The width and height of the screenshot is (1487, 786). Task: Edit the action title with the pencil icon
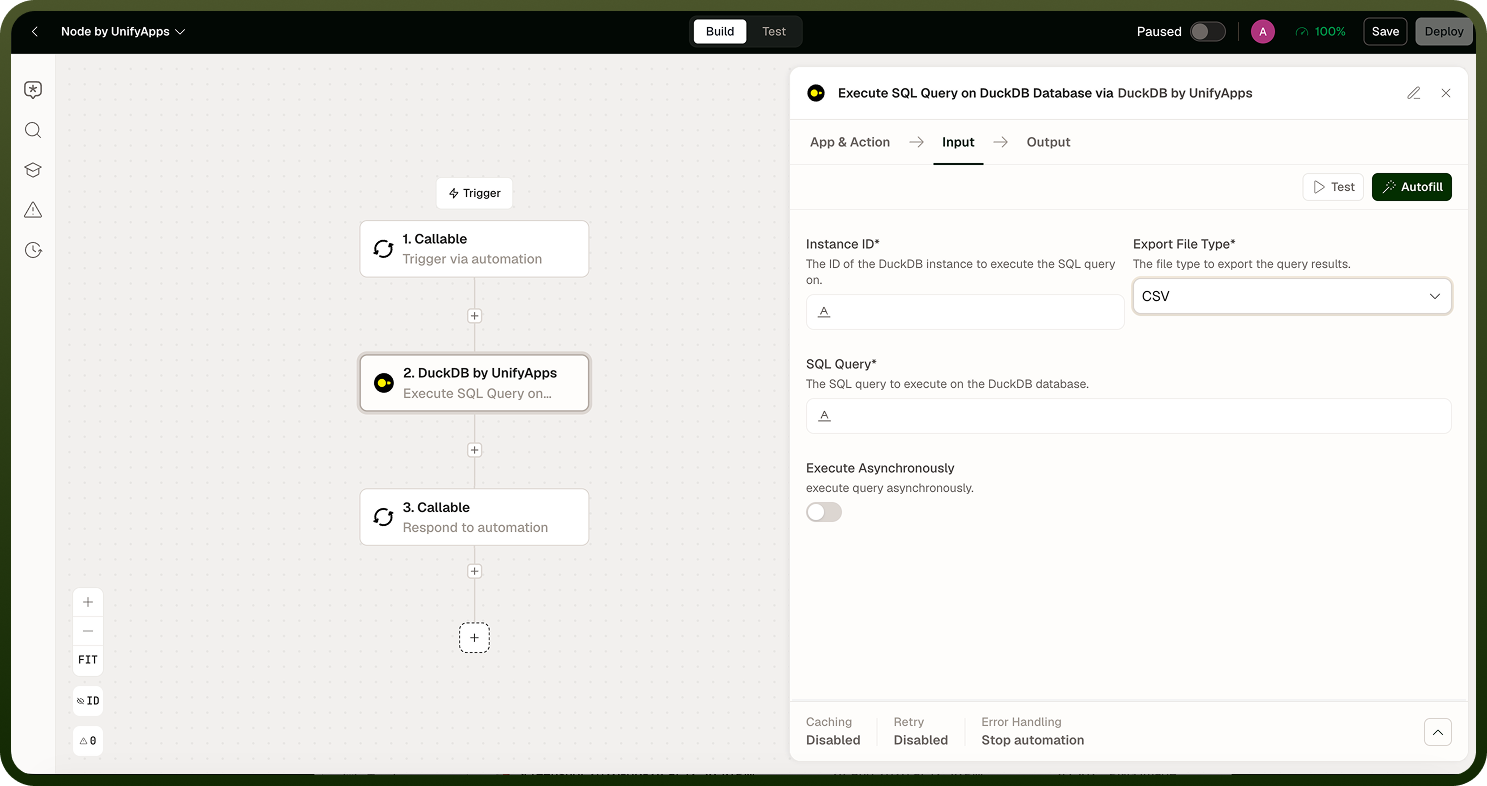coord(1414,93)
